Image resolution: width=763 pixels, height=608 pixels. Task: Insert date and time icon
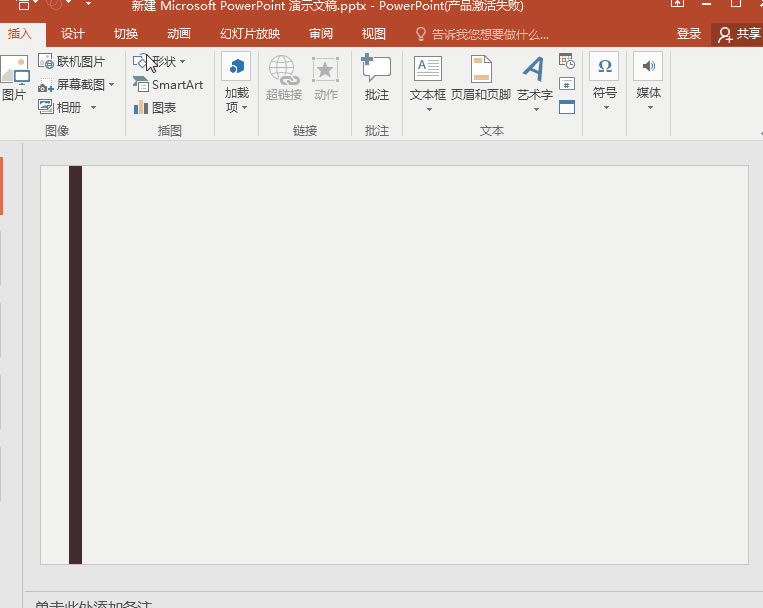click(x=567, y=62)
